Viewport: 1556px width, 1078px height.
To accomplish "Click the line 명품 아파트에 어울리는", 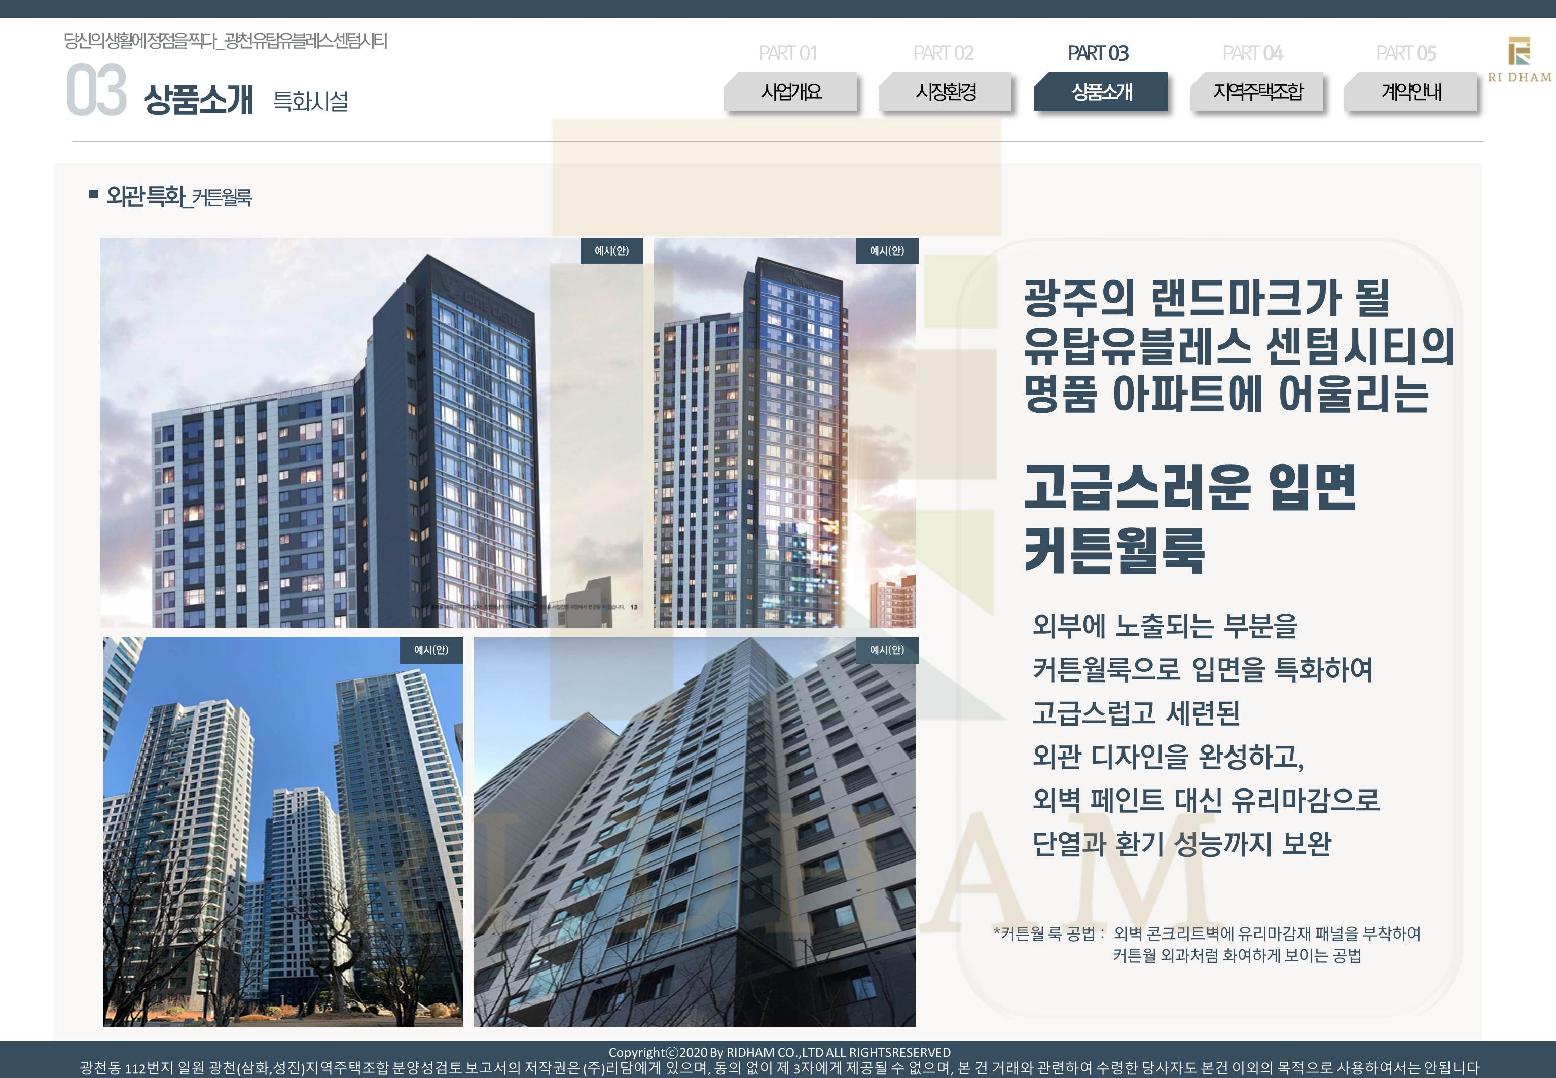I will pos(1226,394).
